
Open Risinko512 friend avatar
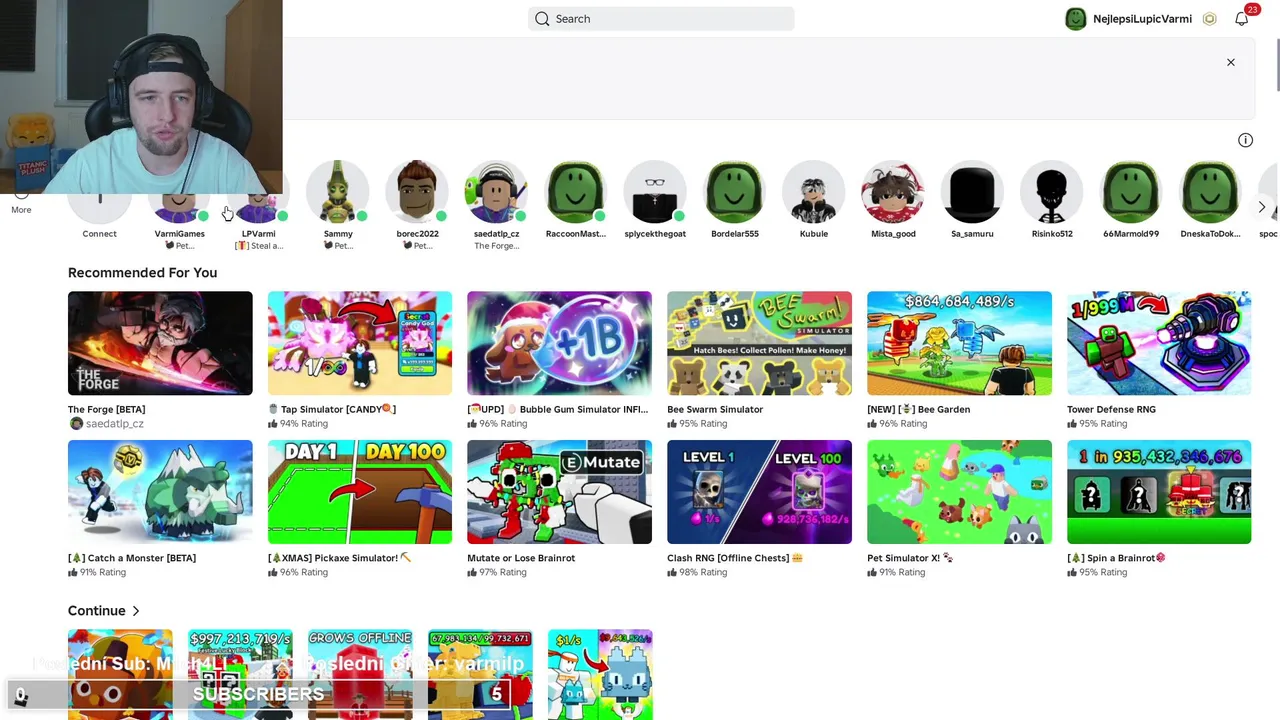(1052, 191)
